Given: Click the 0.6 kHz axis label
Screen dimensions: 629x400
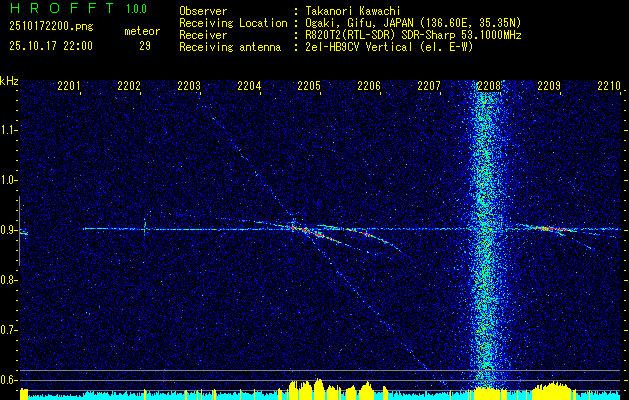Looking at the screenshot, I should click(9, 380).
